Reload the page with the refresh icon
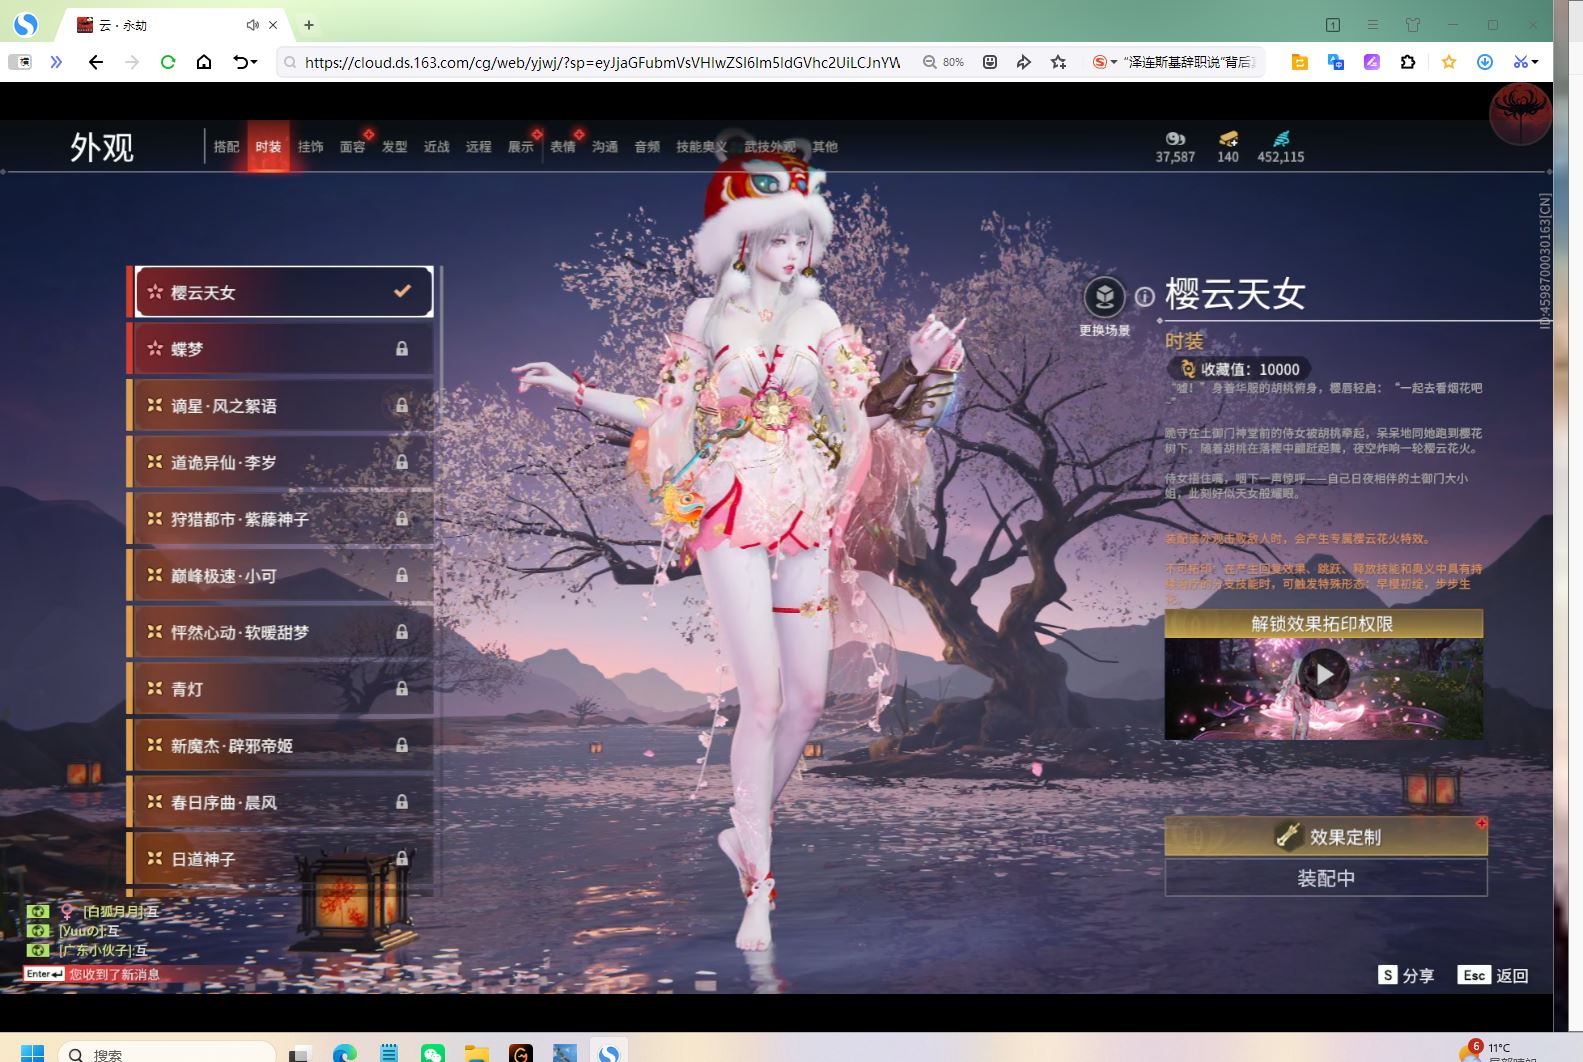Screen dimensions: 1583x1062 tap(168, 62)
